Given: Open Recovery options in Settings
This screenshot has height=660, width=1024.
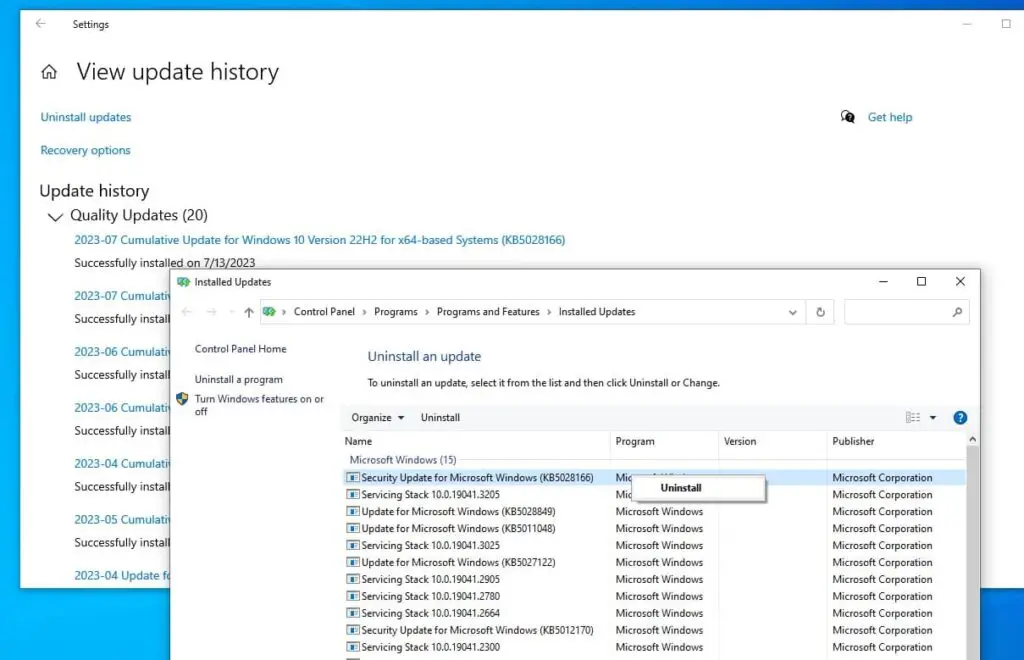Looking at the screenshot, I should (x=85, y=150).
